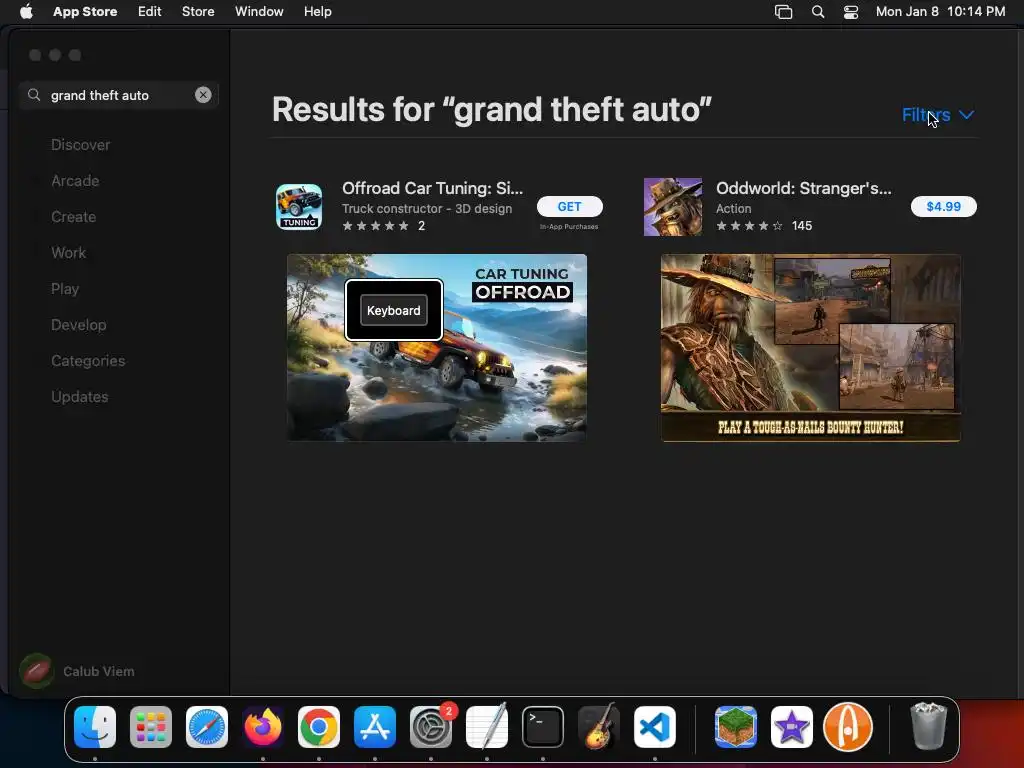
Task: Open Finder from the dock
Action: (x=95, y=727)
